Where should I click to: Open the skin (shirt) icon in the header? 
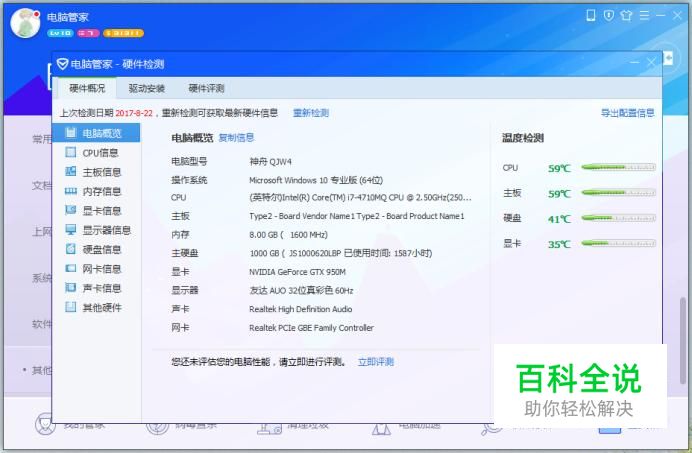pos(626,16)
